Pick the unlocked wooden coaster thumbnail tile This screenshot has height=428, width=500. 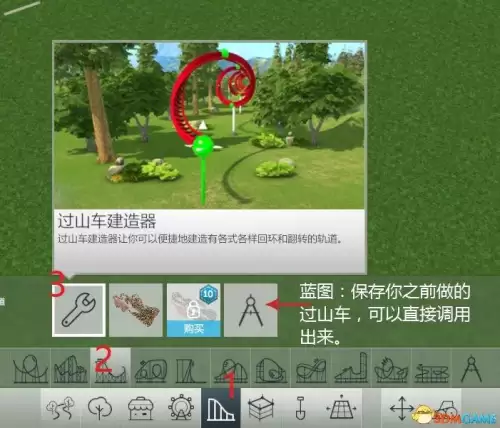pyautogui.click(x=136, y=310)
